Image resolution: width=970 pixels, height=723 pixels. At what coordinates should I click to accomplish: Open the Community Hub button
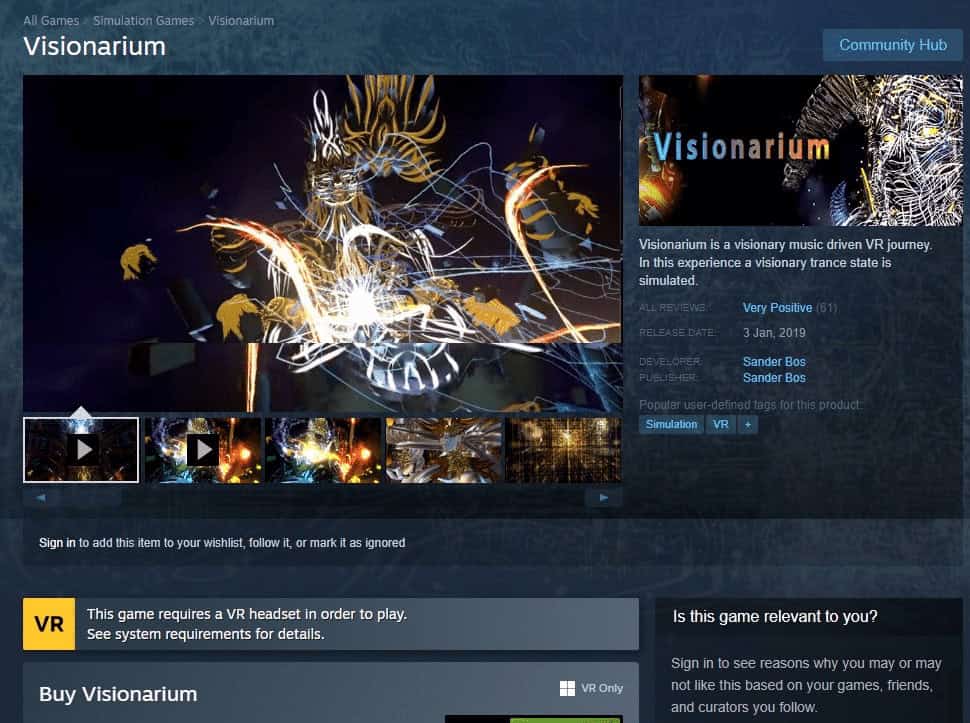(x=893, y=45)
